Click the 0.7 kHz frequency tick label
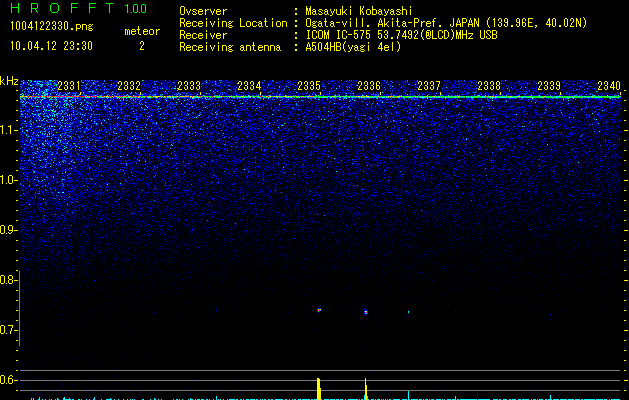629x400 pixels. pyautogui.click(x=7, y=330)
